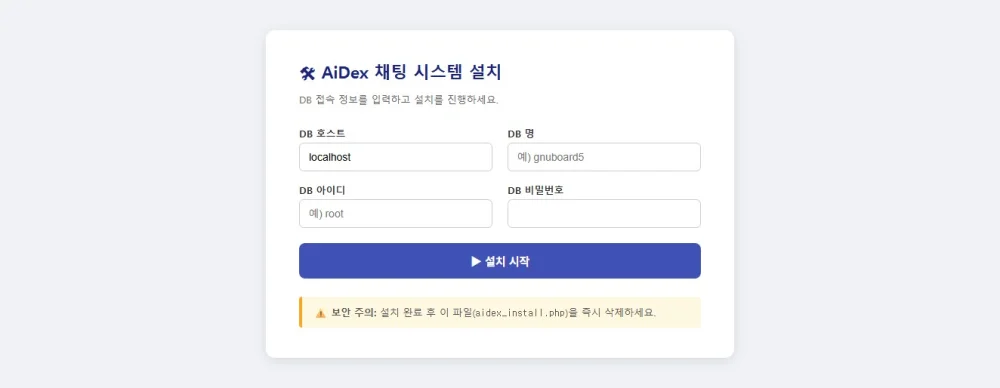This screenshot has height=388, width=1000.
Task: Select the DB 명 input with gnuboard5 placeholder
Action: (x=604, y=157)
